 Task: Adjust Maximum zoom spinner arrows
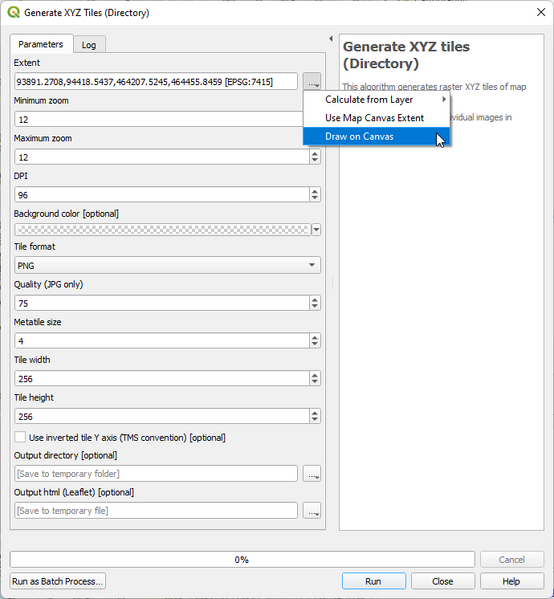point(315,157)
